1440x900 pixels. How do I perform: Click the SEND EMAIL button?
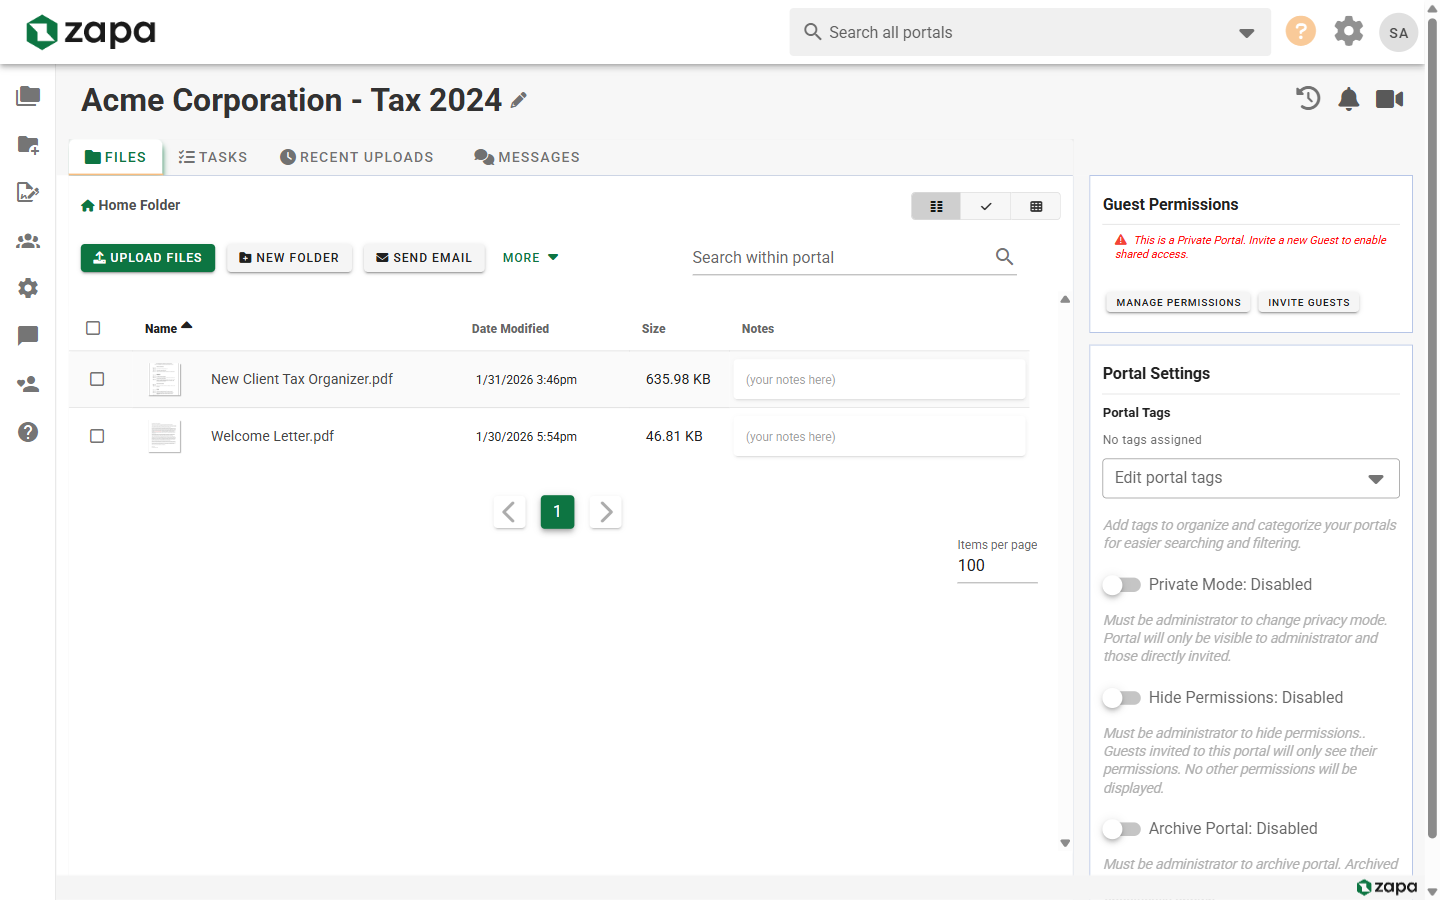coord(424,258)
